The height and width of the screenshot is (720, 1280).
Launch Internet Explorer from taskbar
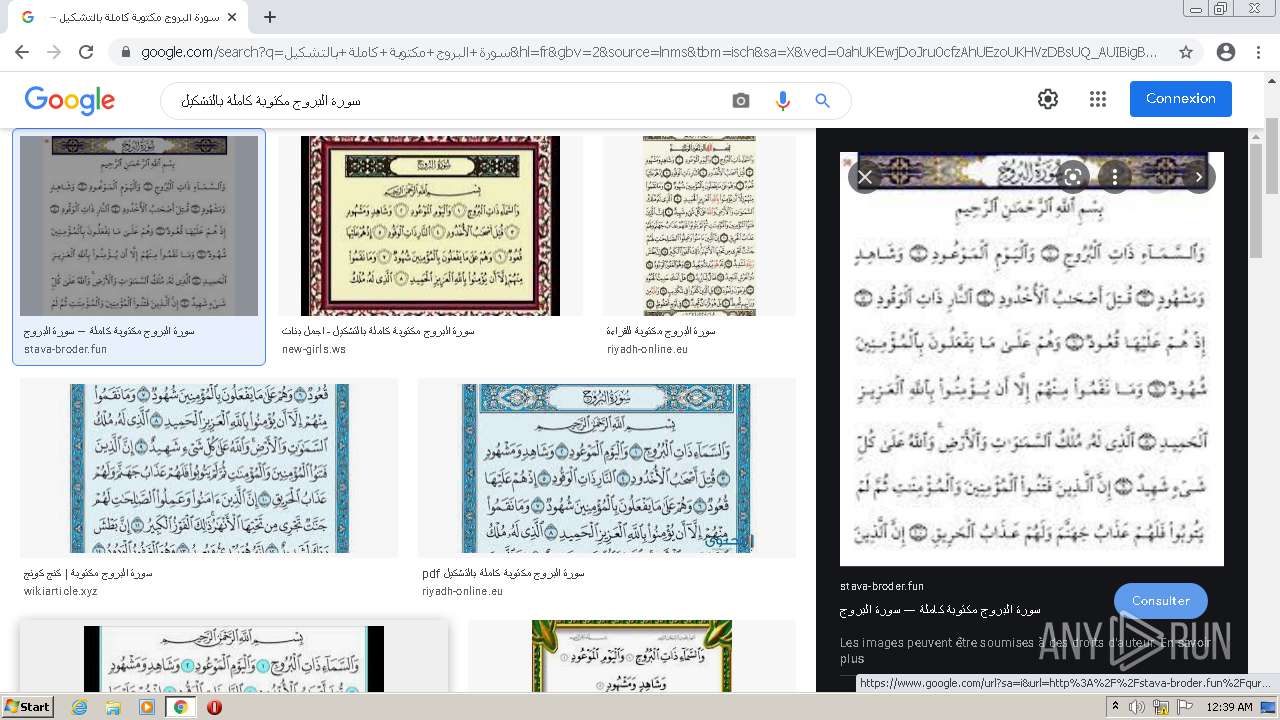click(x=79, y=707)
